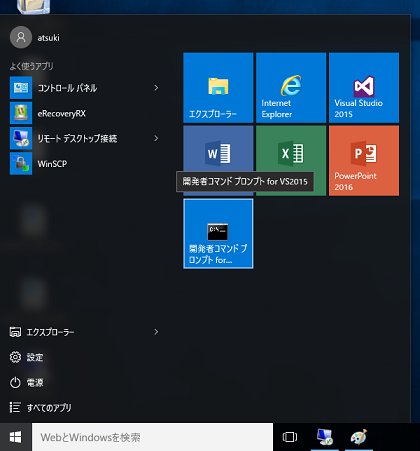
Task: Launch the PowerPoint 2016 tile
Action: pyautogui.click(x=364, y=161)
